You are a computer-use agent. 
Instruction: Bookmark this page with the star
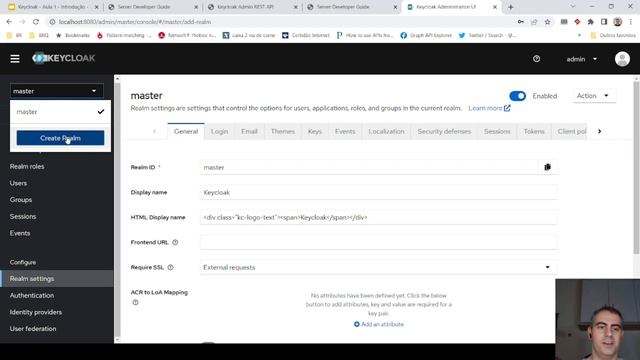[547, 22]
